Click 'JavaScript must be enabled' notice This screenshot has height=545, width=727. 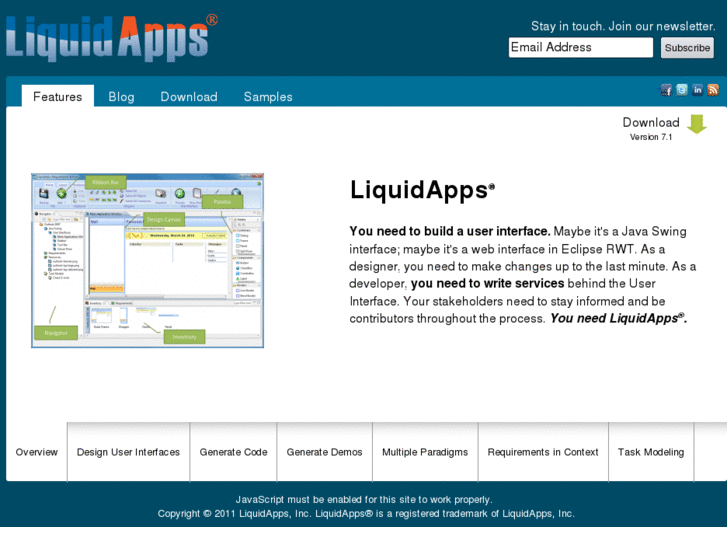pos(364,500)
